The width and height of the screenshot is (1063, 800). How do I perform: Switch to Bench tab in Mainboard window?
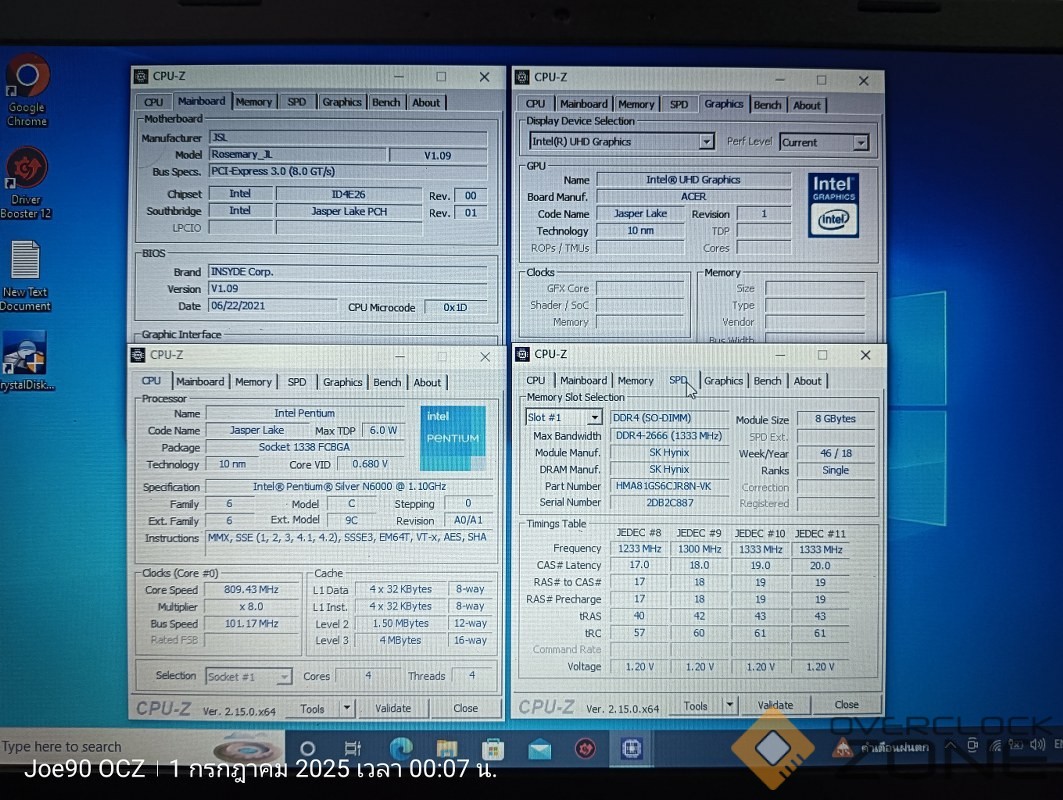[x=386, y=102]
